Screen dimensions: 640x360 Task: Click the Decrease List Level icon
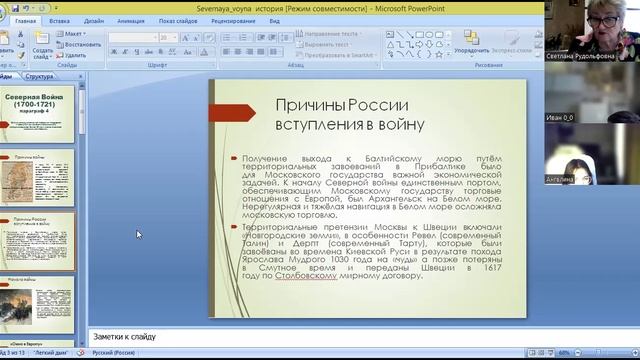pos(261,38)
